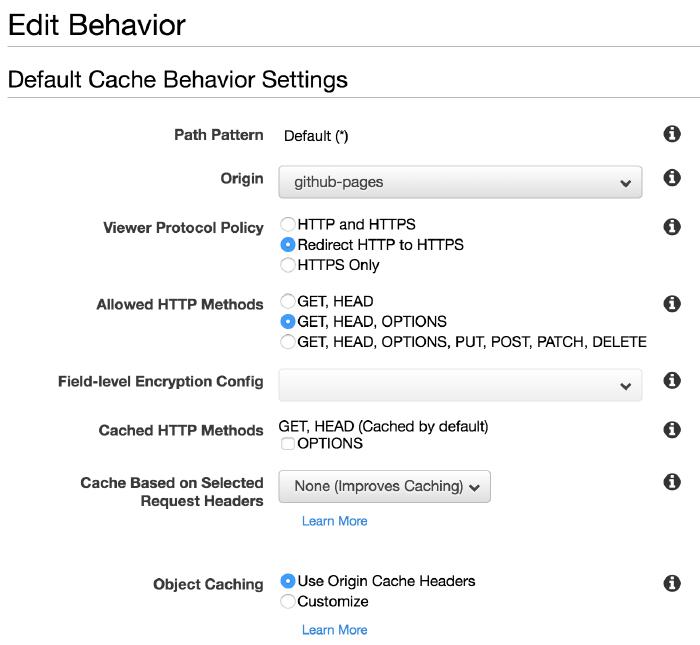Click the Edit Behavior page title
The image size is (700, 645).
coord(96,25)
